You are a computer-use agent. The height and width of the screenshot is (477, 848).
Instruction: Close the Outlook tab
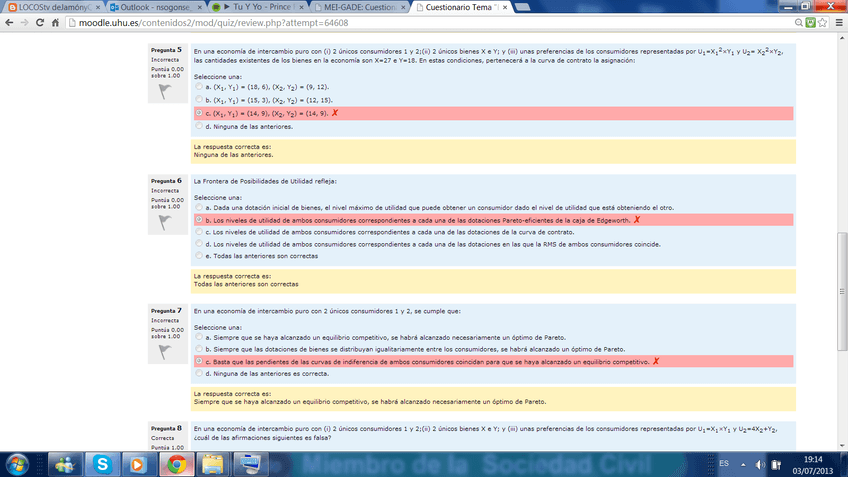coord(200,8)
